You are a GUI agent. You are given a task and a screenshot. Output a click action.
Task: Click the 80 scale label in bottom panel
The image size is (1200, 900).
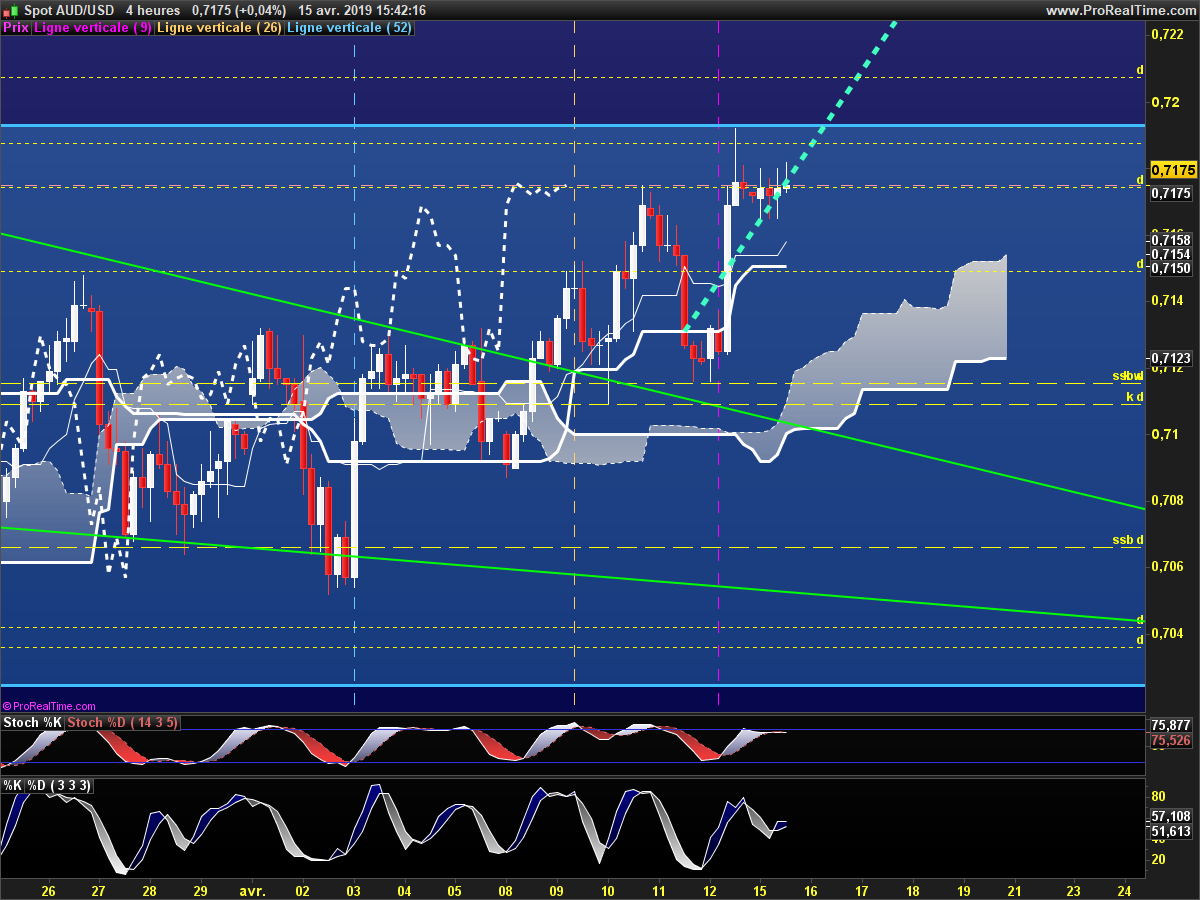point(1160,797)
